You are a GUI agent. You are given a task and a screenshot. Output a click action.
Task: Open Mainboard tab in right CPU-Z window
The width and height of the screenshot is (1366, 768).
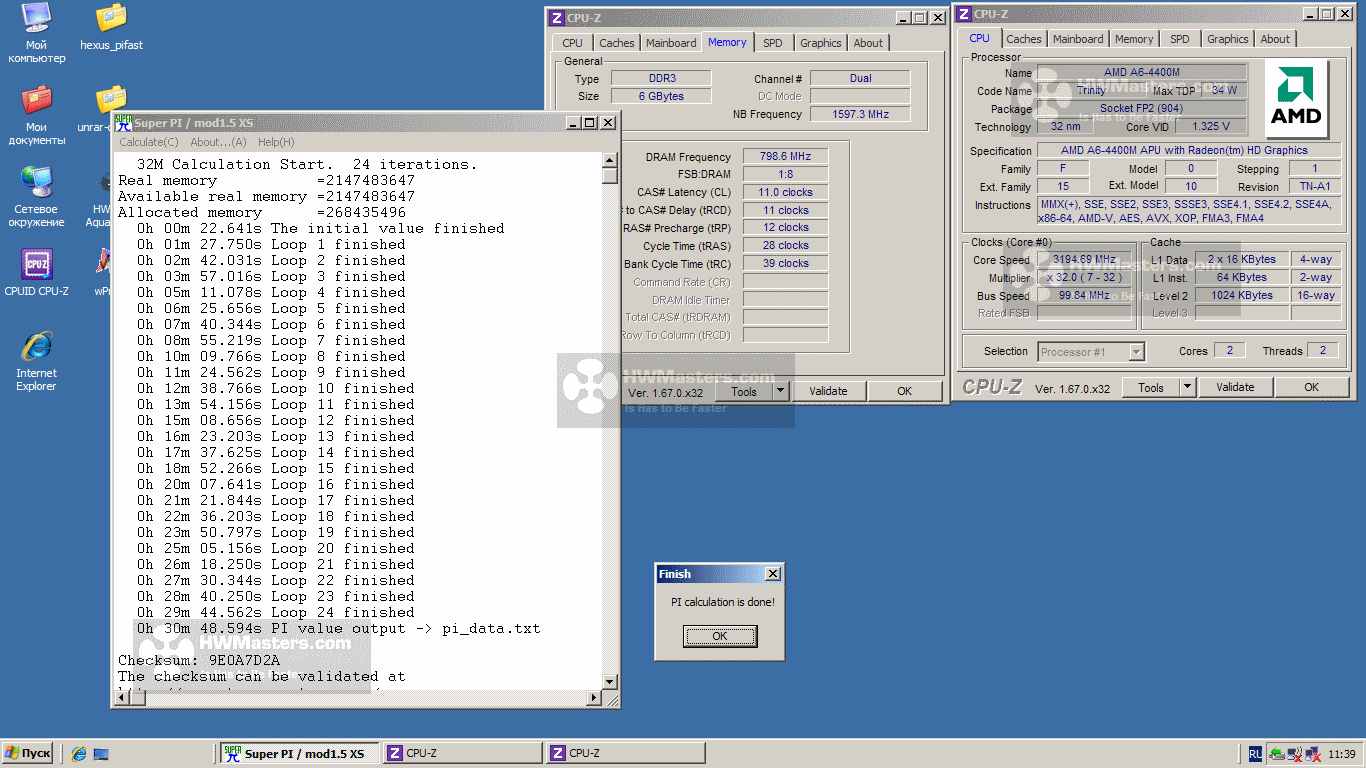1078,39
